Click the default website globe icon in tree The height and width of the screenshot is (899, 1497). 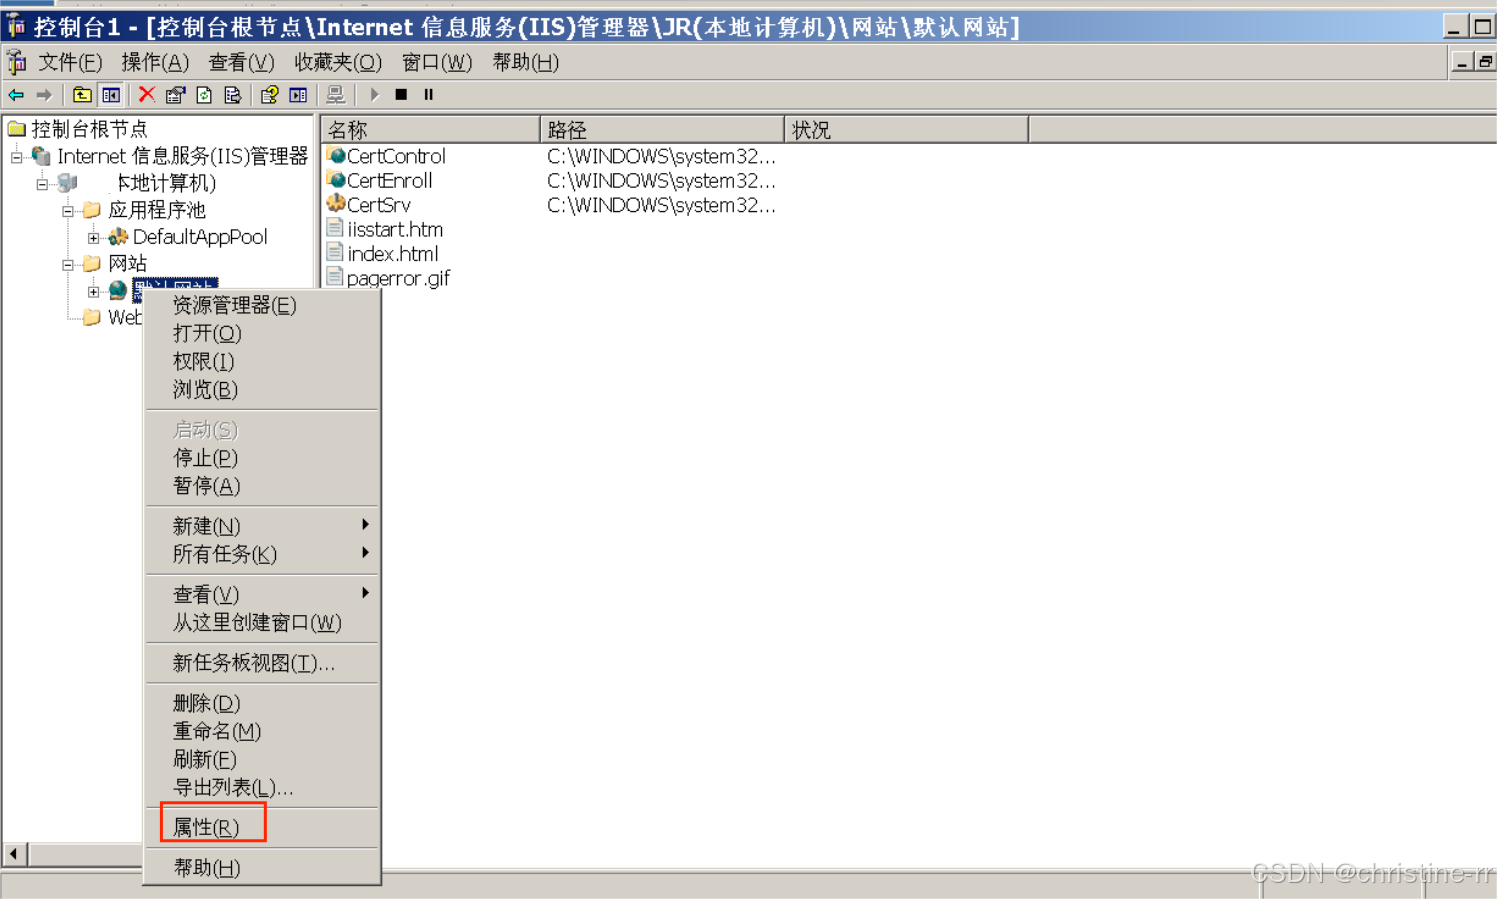118,290
